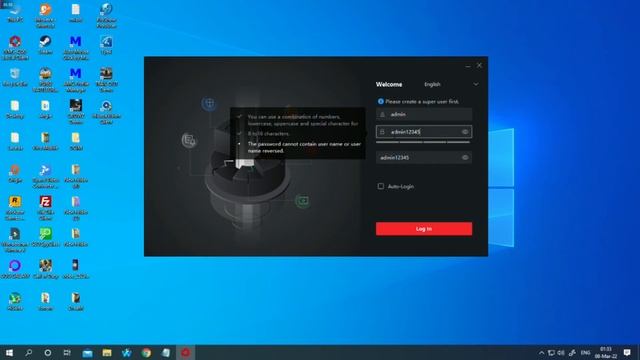Launch Google Chrome from the taskbar

tap(146, 353)
